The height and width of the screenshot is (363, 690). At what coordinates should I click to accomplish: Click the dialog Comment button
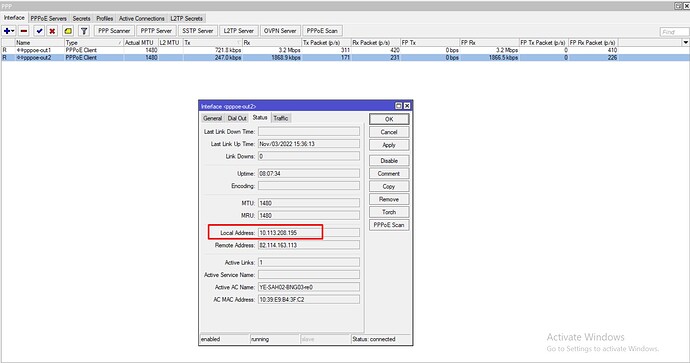tap(389, 173)
